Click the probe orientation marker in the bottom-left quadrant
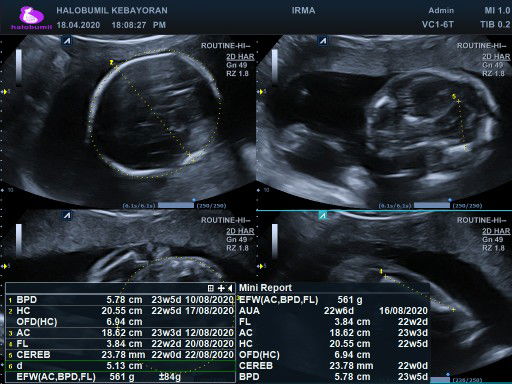The image size is (512, 384). 67,215
